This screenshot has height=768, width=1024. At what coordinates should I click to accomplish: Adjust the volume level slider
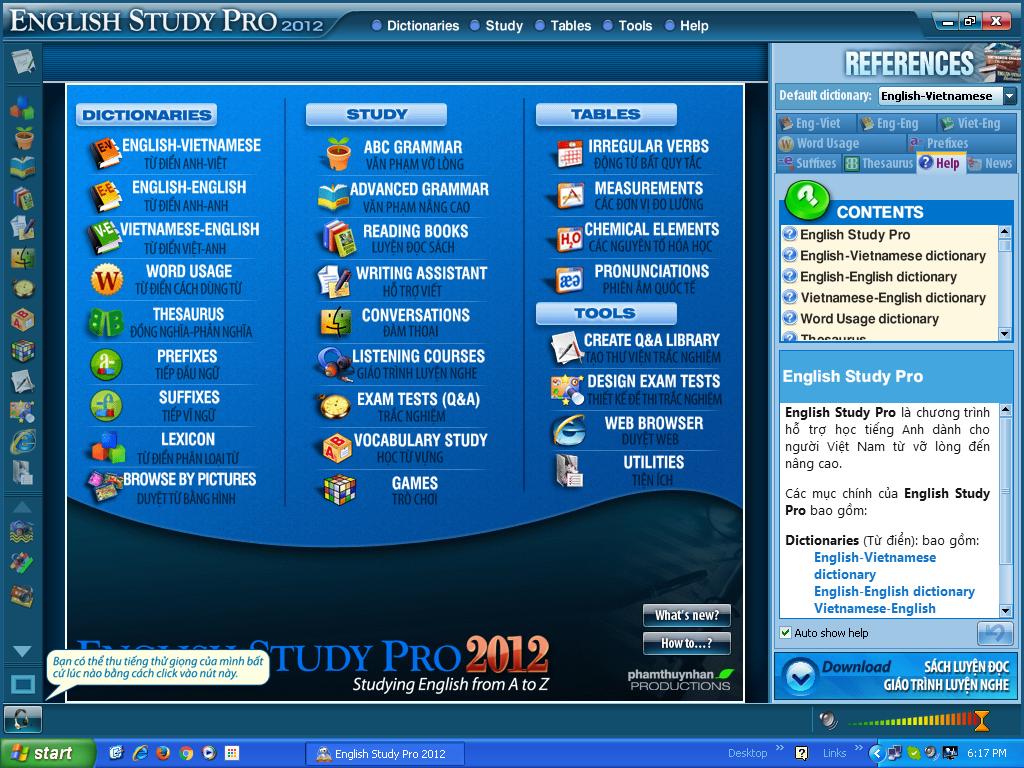(x=981, y=721)
